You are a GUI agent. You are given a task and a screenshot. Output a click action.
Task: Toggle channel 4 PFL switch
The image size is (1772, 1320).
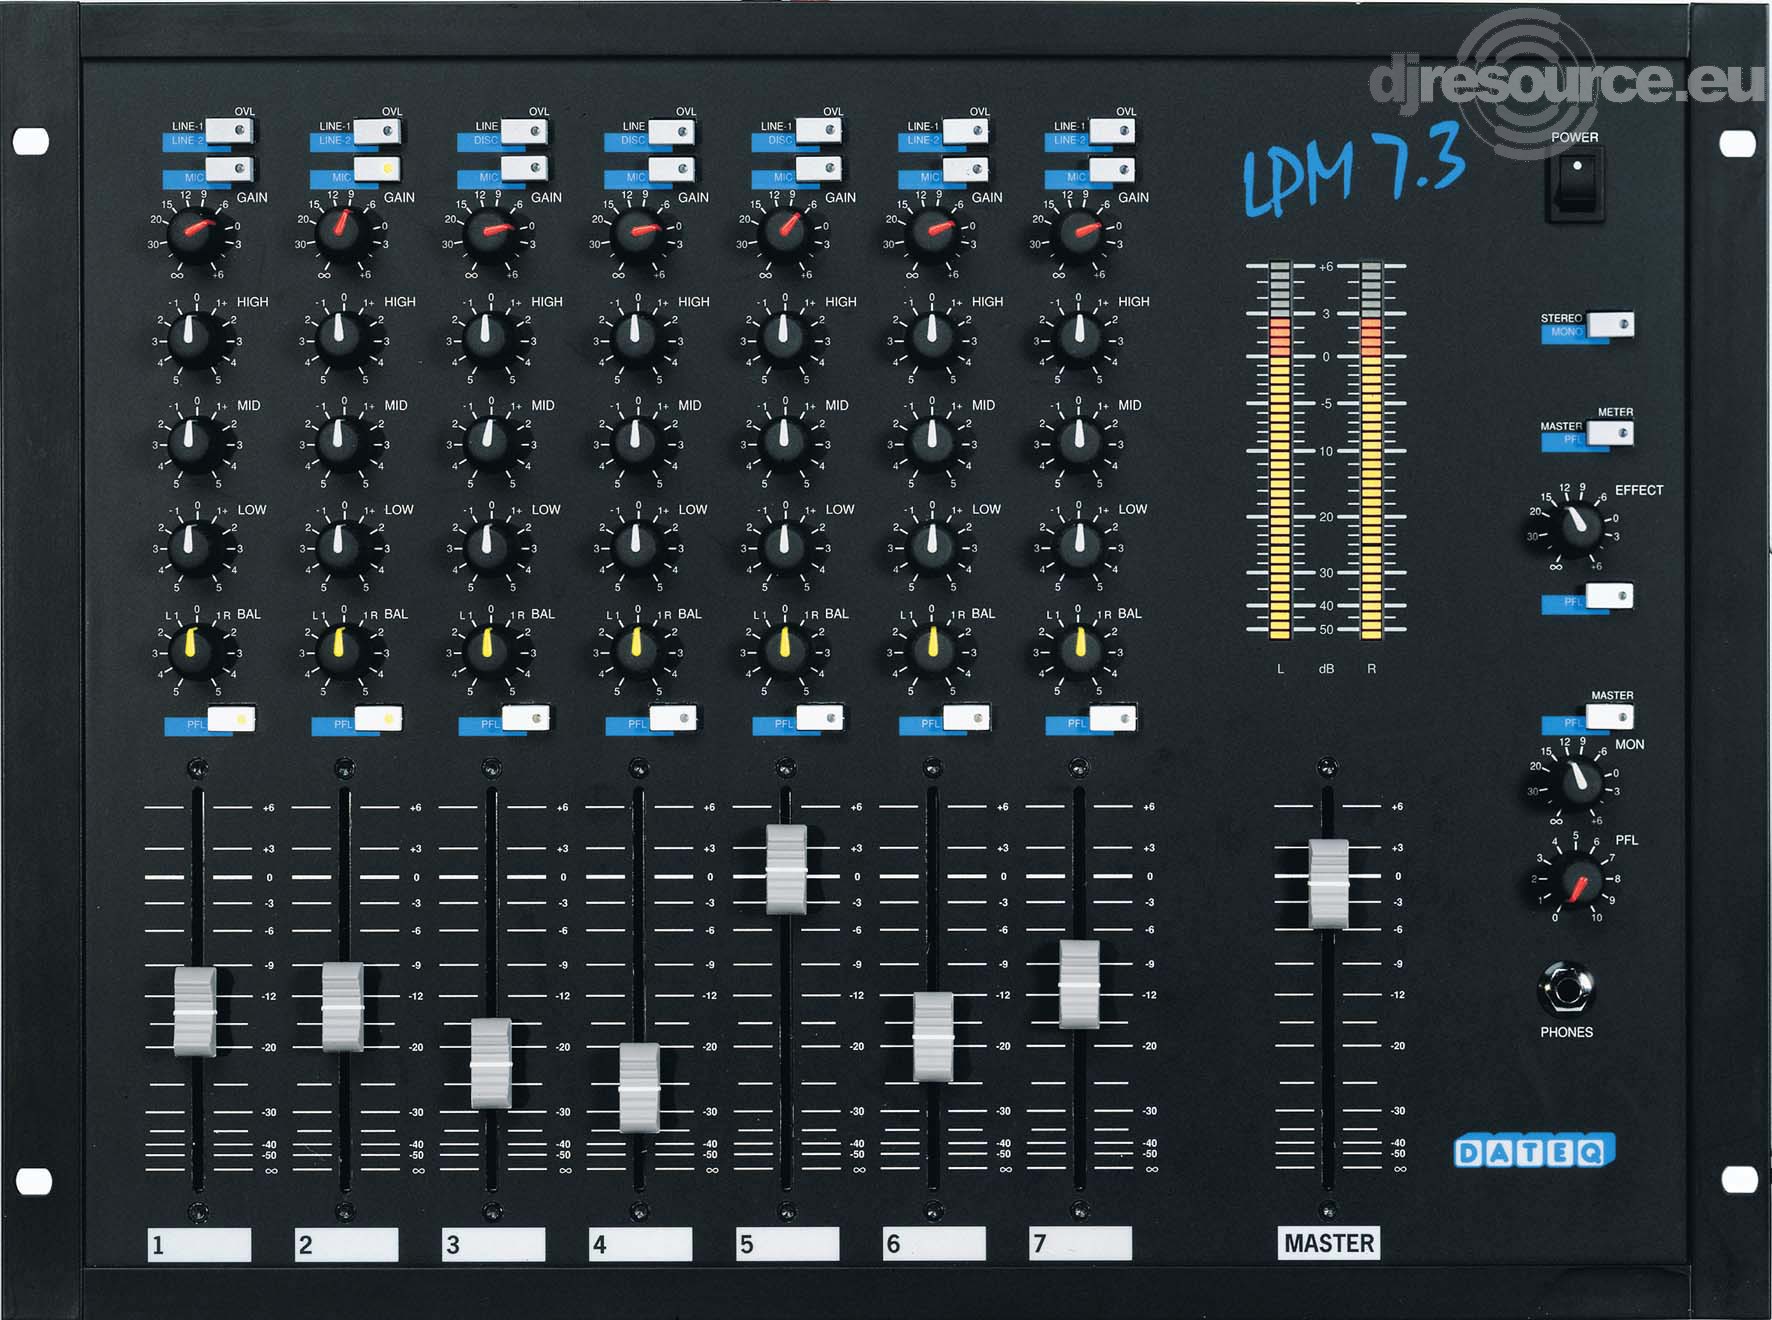(x=672, y=717)
